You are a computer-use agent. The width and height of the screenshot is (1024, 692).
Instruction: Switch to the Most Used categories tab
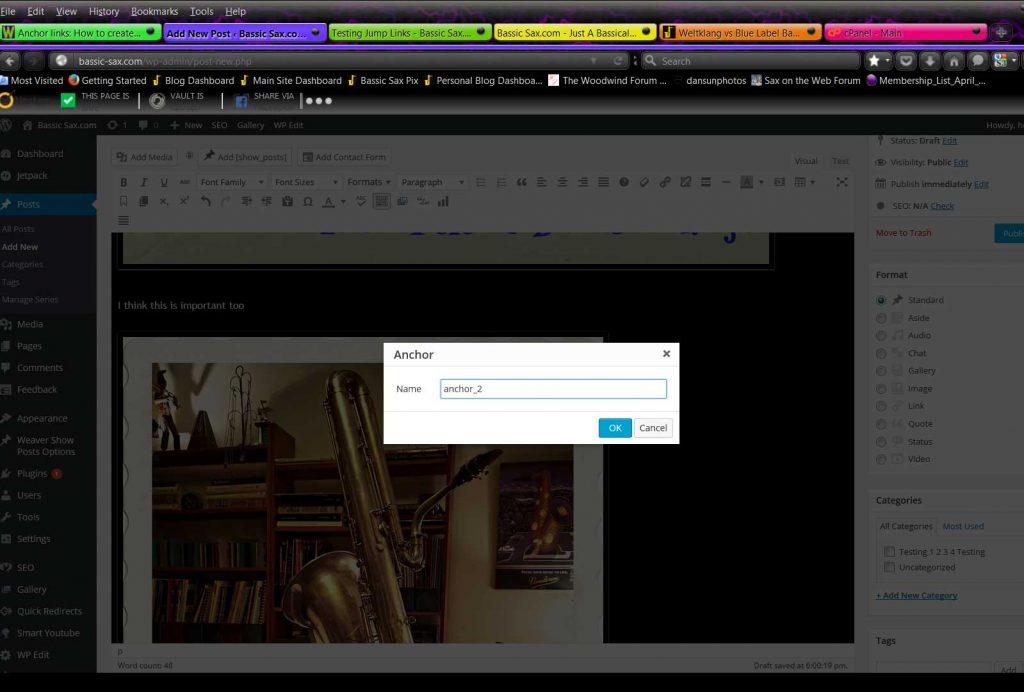coord(963,526)
